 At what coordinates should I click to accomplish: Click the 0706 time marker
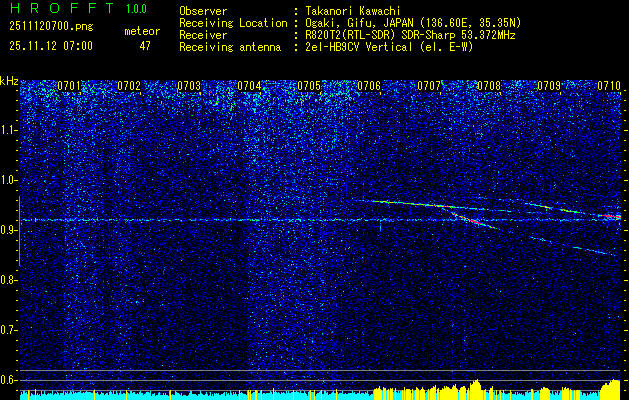(x=369, y=86)
